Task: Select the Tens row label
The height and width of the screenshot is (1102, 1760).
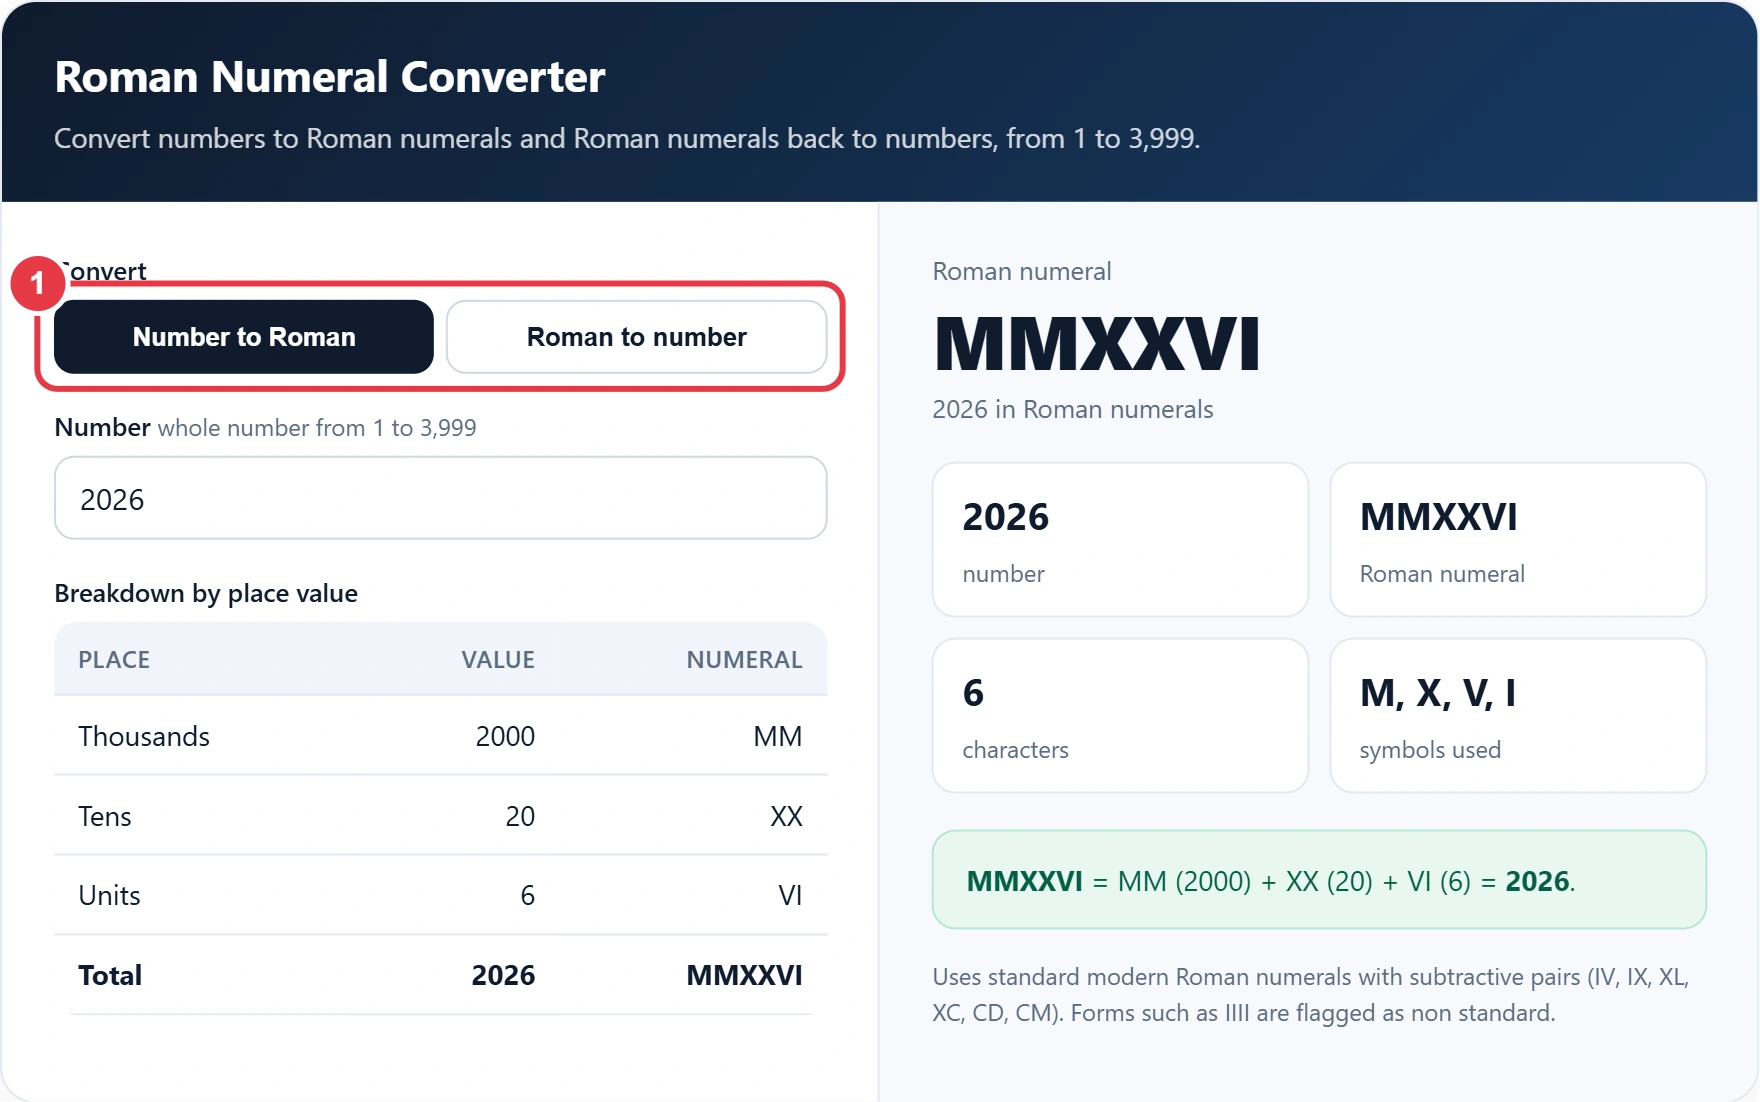Action: click(x=105, y=816)
